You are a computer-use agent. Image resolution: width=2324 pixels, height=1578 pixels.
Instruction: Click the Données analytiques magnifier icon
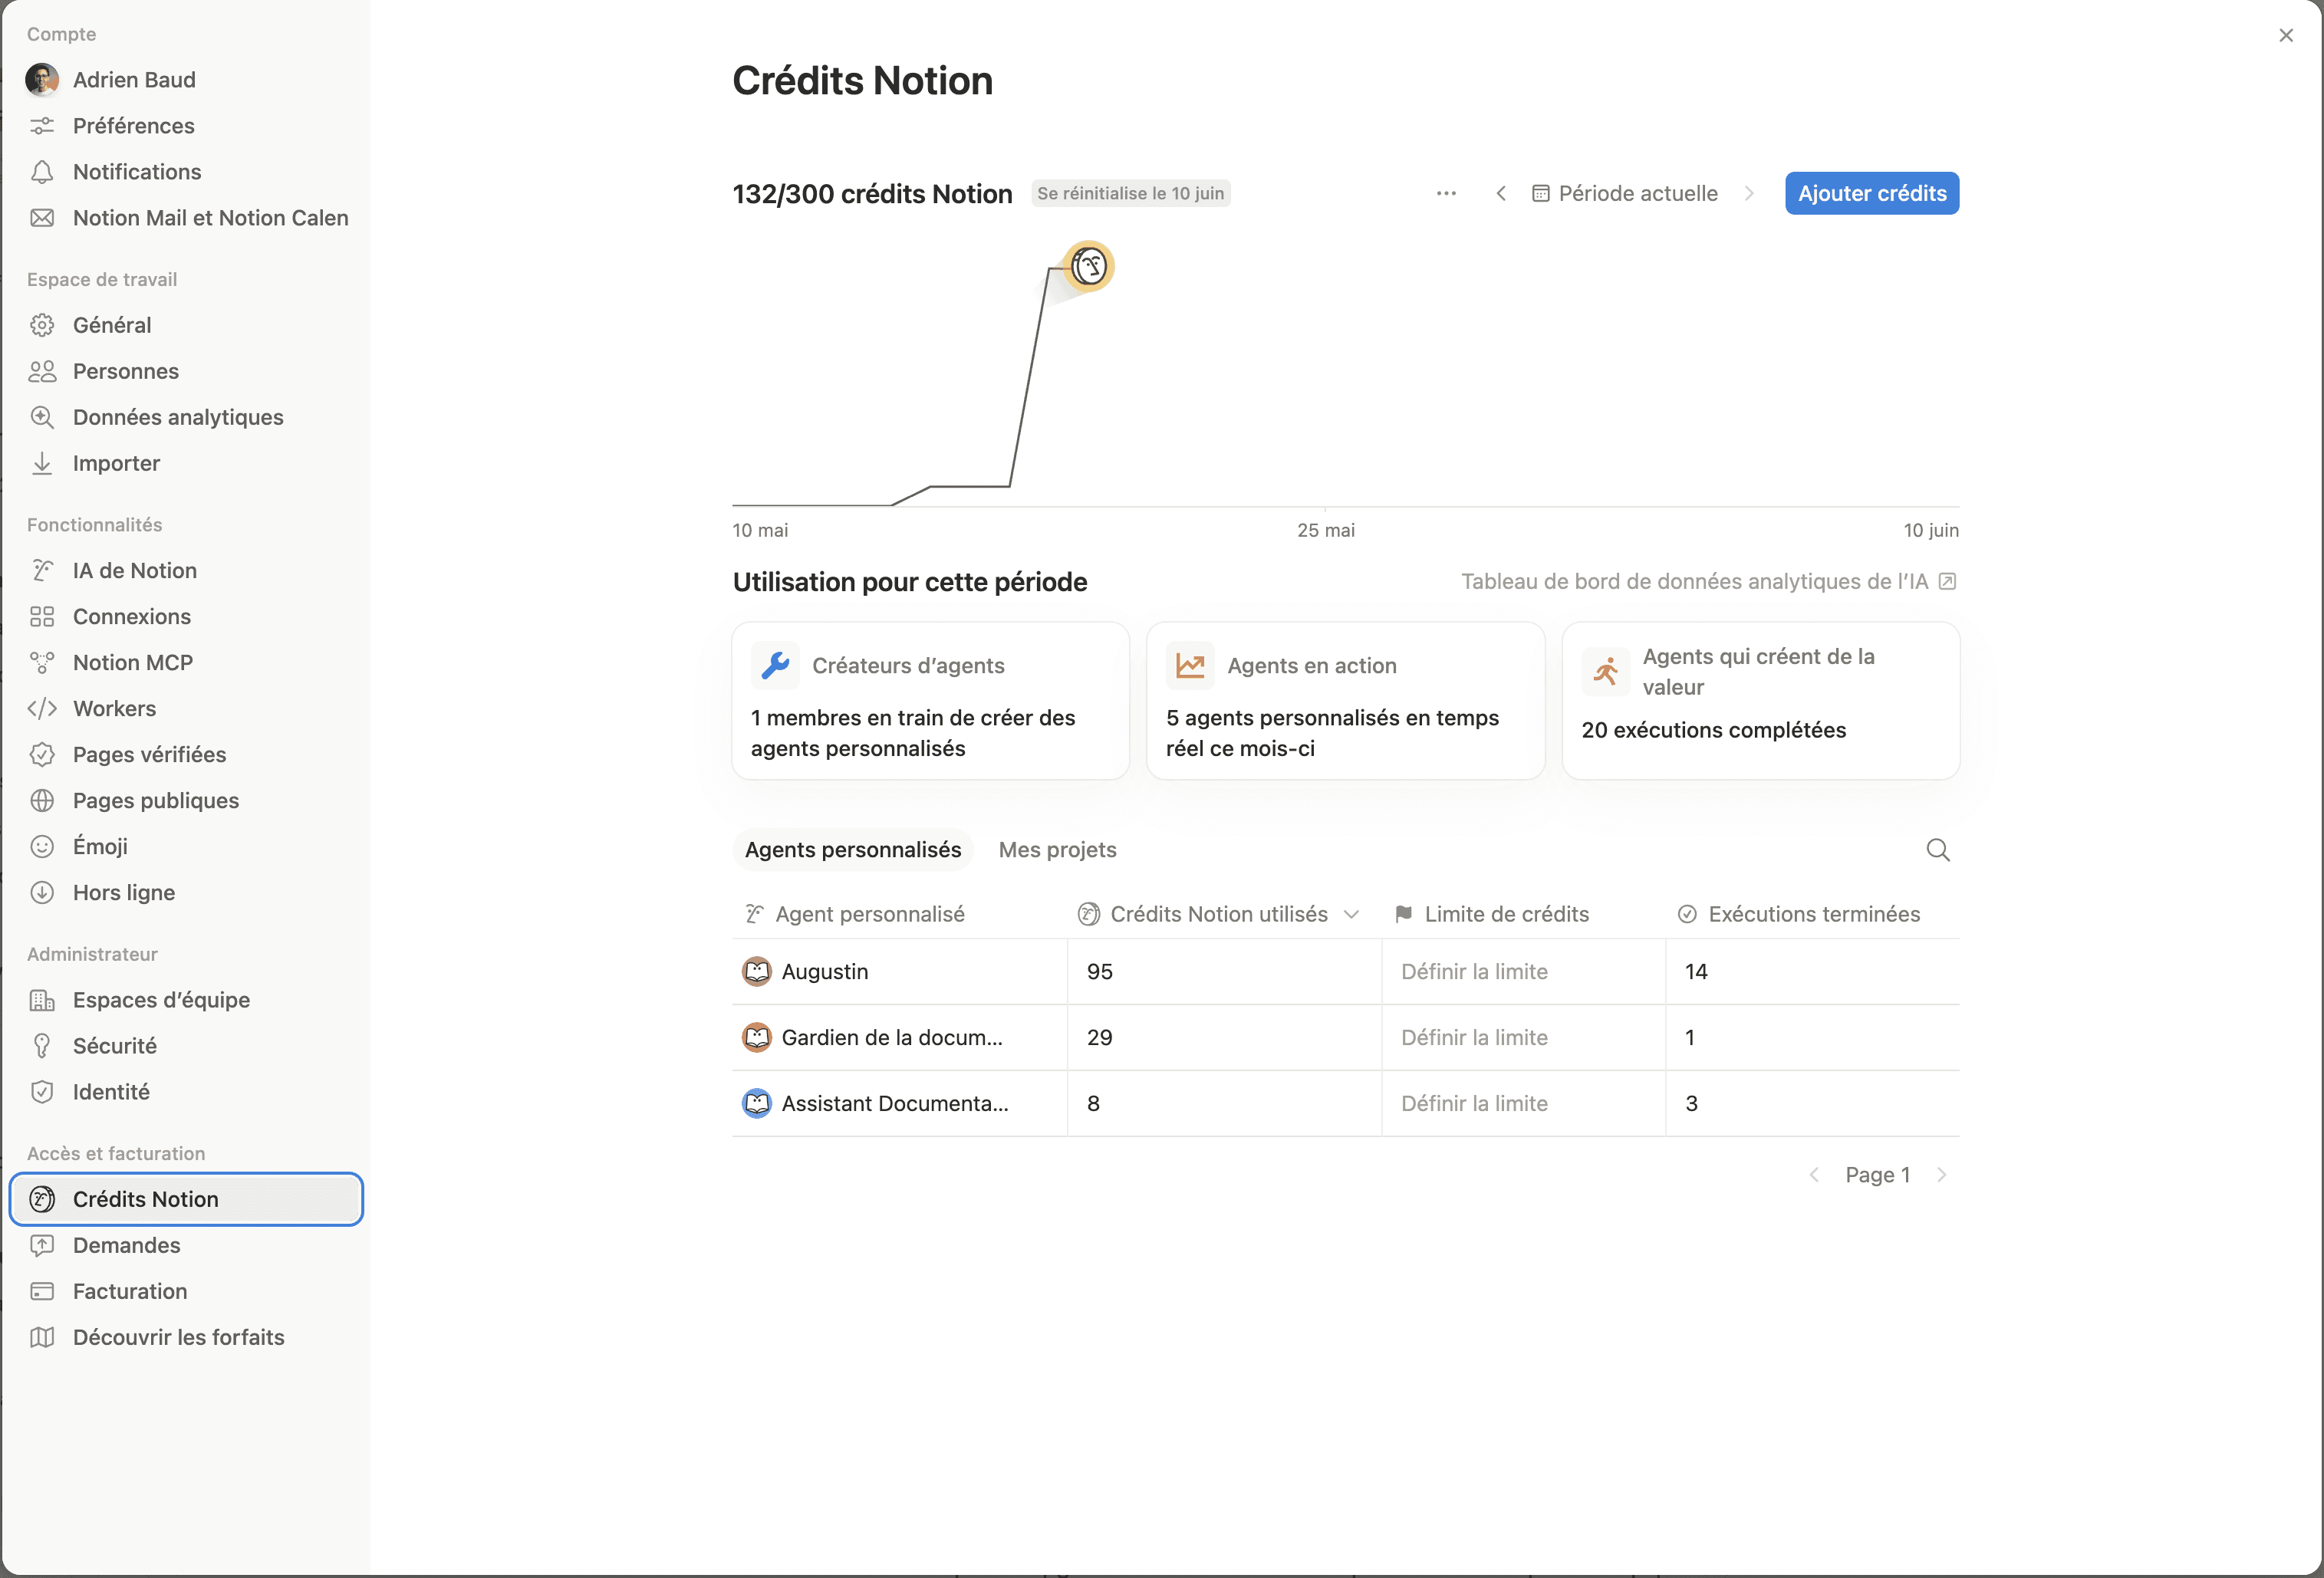pyautogui.click(x=42, y=417)
